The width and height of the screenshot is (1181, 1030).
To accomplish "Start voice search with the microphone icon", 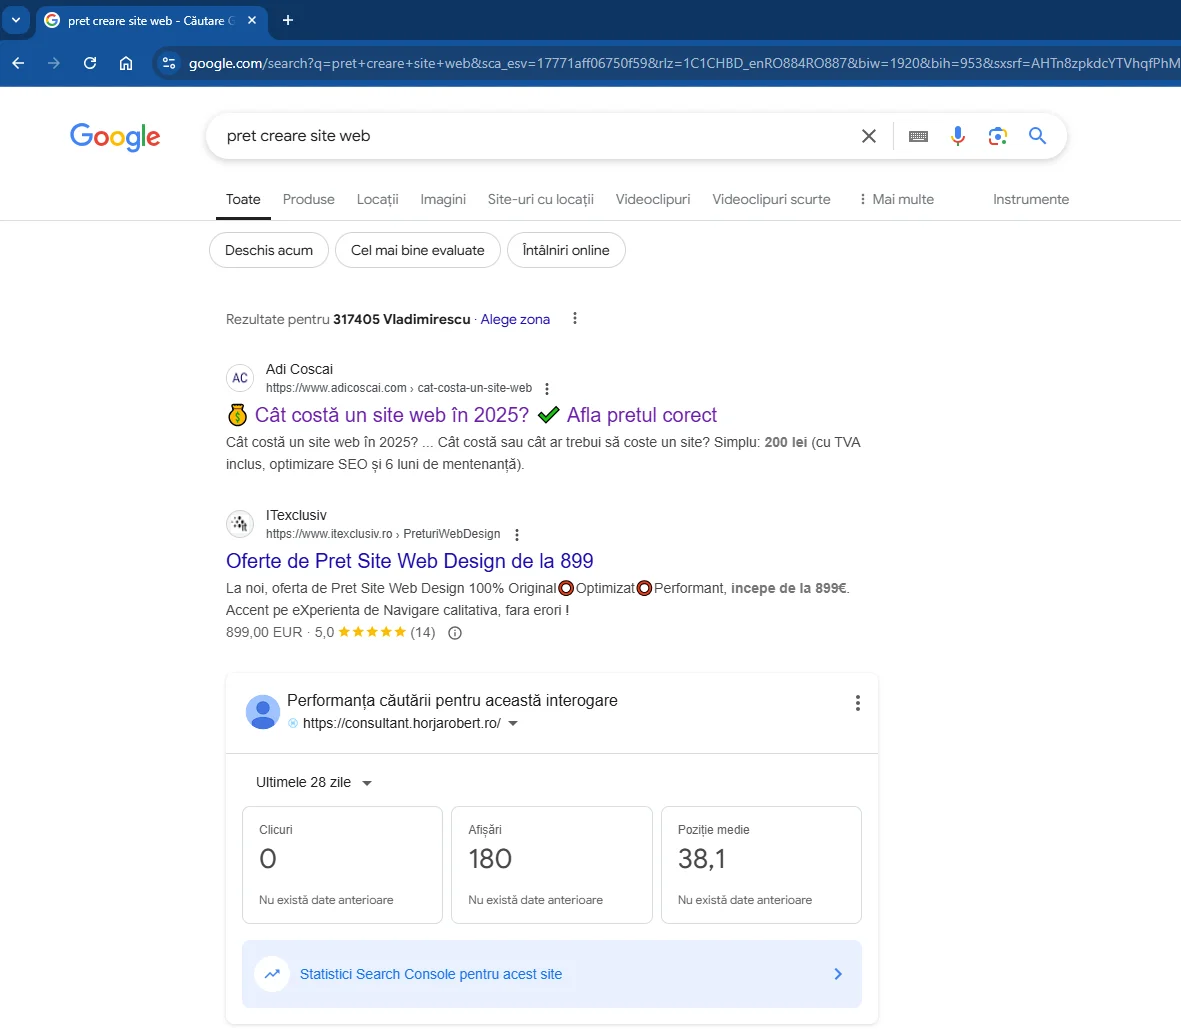I will point(958,136).
